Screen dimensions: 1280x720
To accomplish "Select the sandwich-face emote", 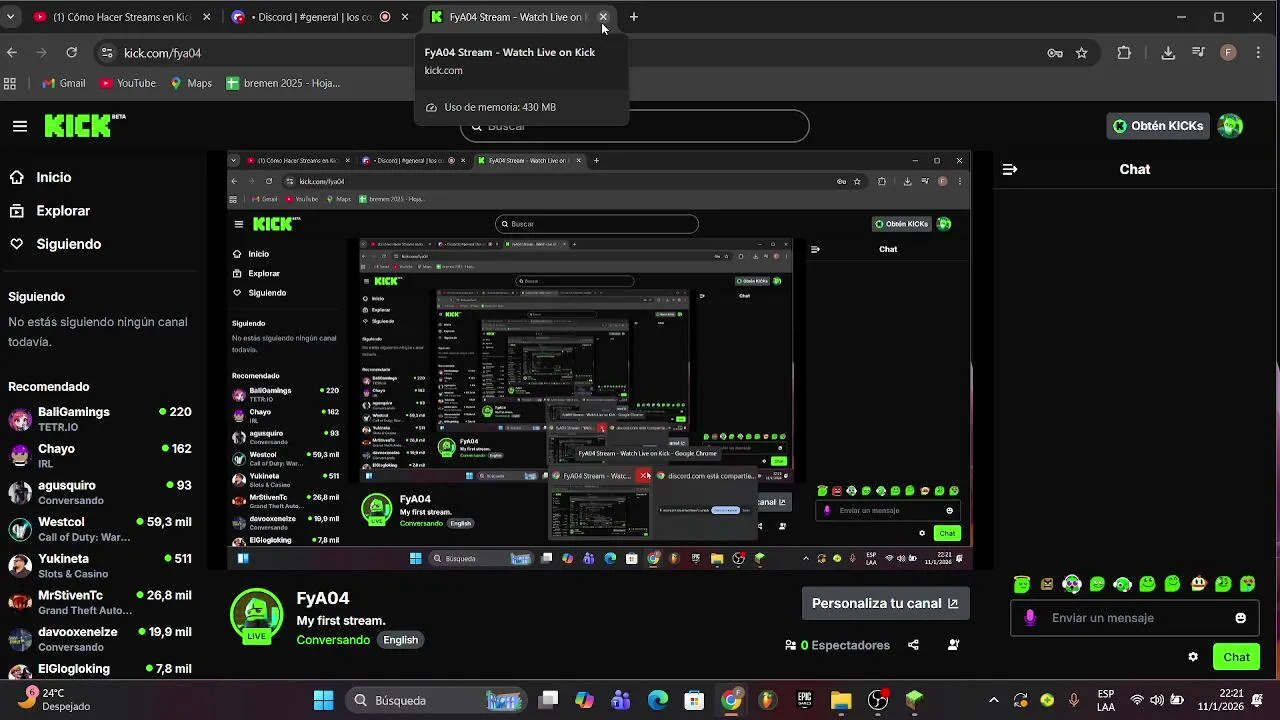I will (x=1198, y=584).
